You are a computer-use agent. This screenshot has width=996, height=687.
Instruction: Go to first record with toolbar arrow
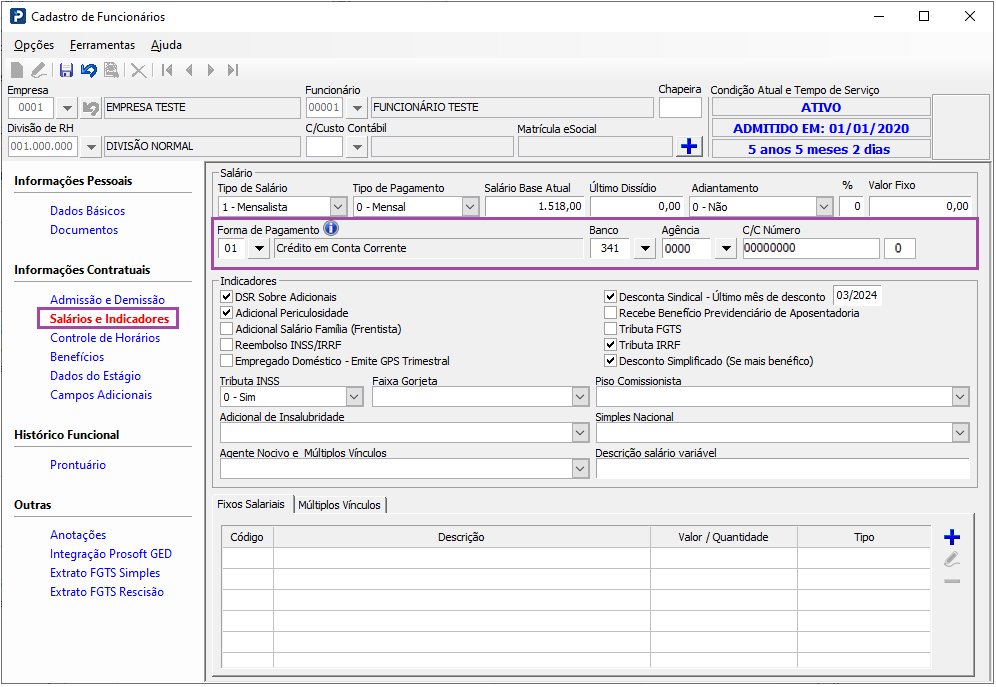click(x=167, y=70)
